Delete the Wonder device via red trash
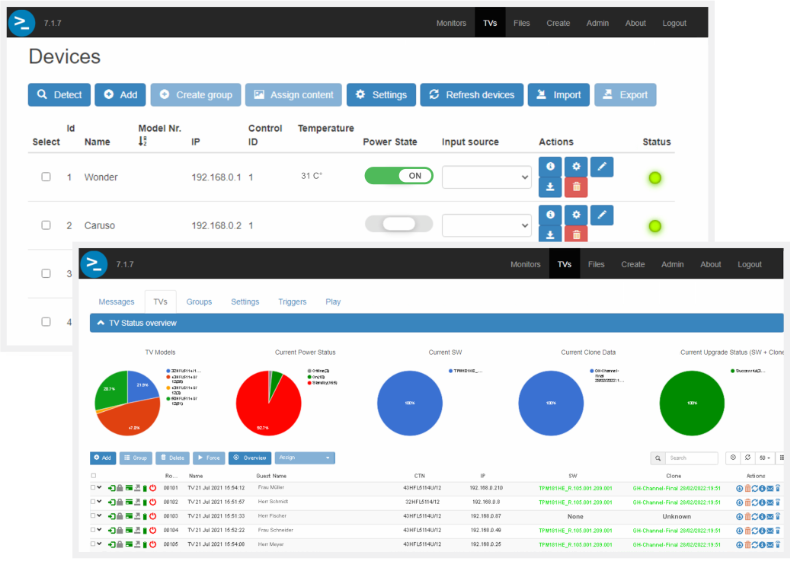The image size is (800, 571). coord(576,187)
